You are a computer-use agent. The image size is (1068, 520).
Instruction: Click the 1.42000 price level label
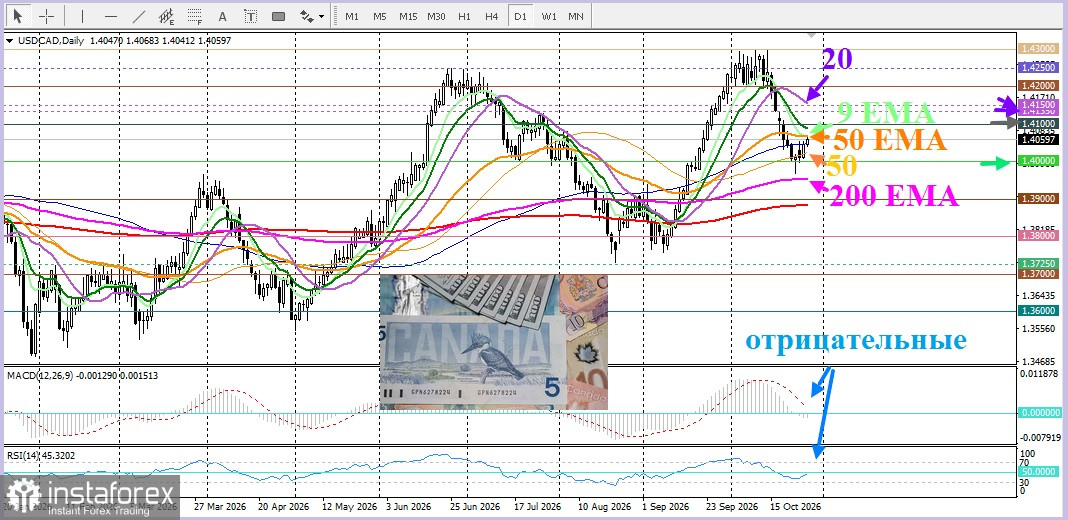[x=1039, y=86]
